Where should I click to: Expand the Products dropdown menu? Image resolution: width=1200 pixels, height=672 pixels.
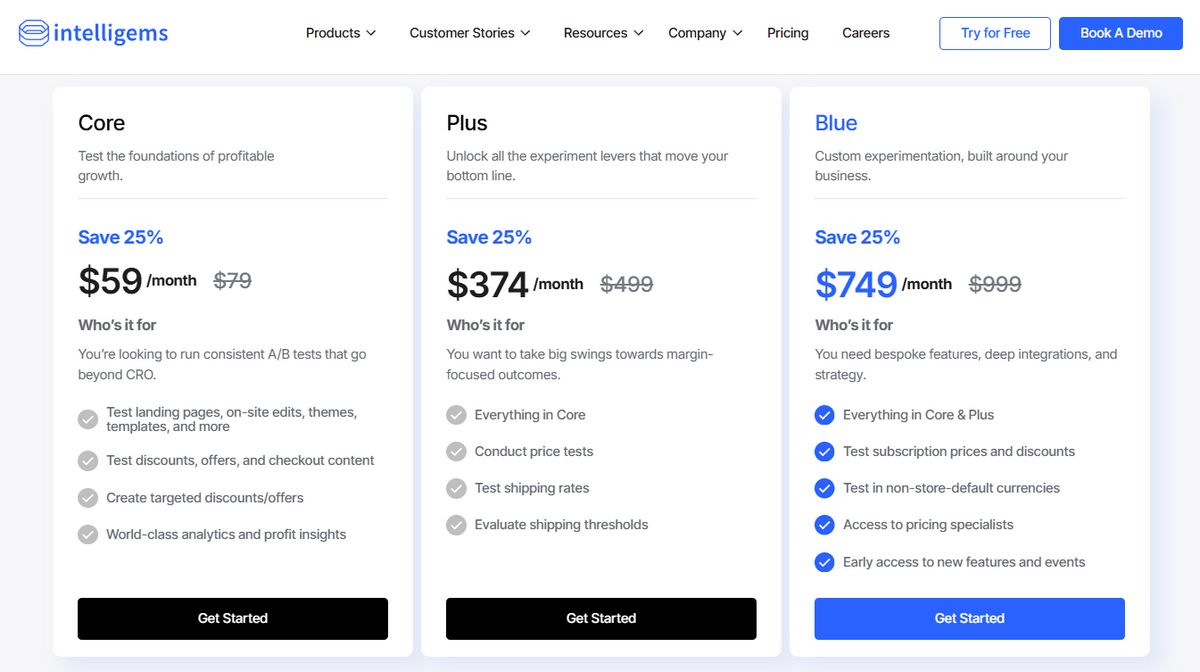[340, 32]
